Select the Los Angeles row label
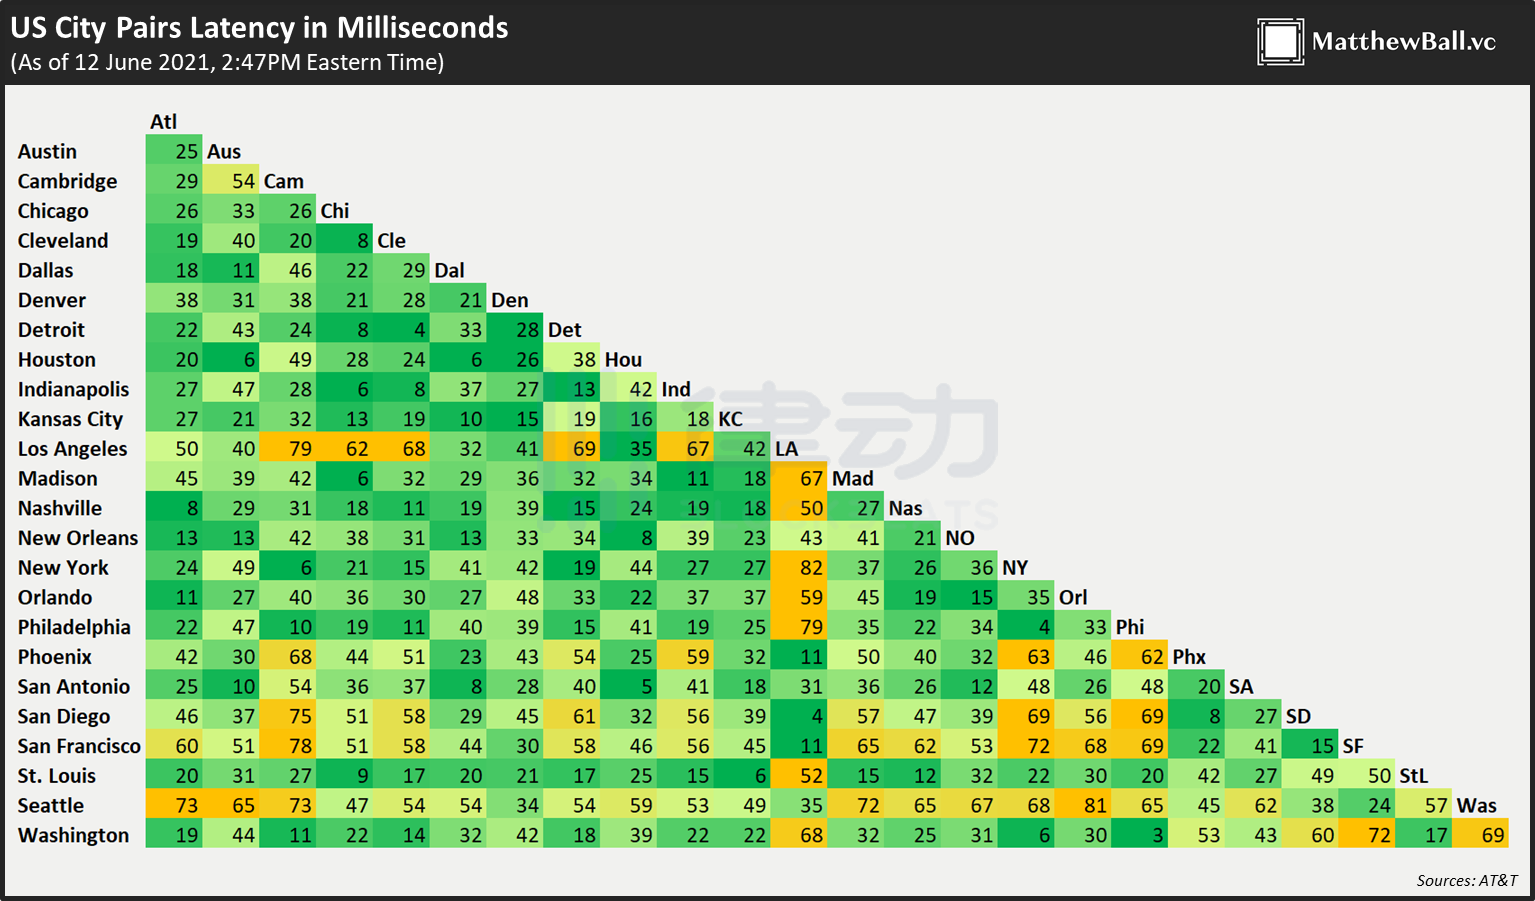The height and width of the screenshot is (901, 1535). [x=73, y=449]
